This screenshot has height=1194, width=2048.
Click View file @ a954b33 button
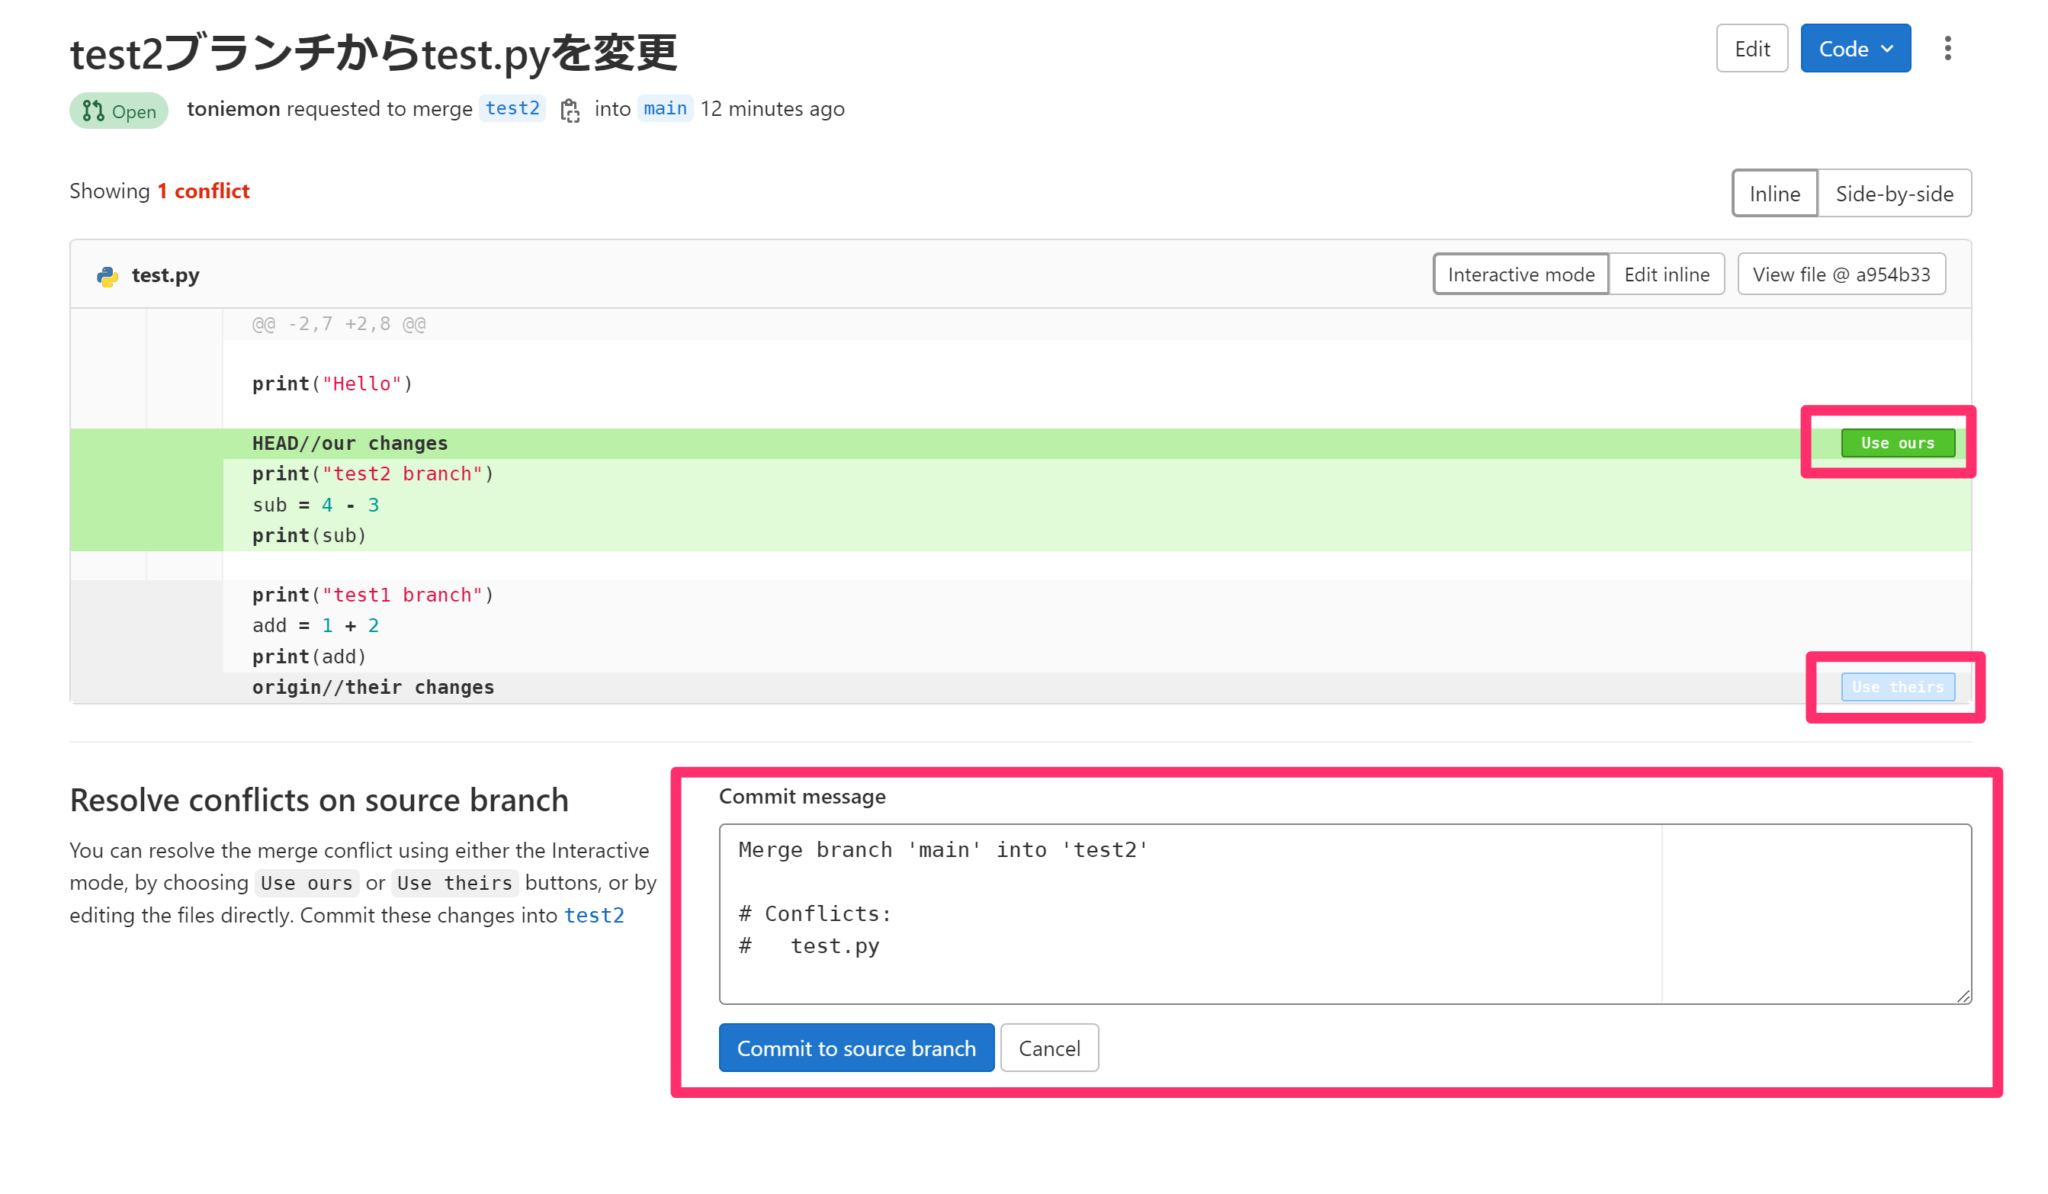pyautogui.click(x=1841, y=275)
